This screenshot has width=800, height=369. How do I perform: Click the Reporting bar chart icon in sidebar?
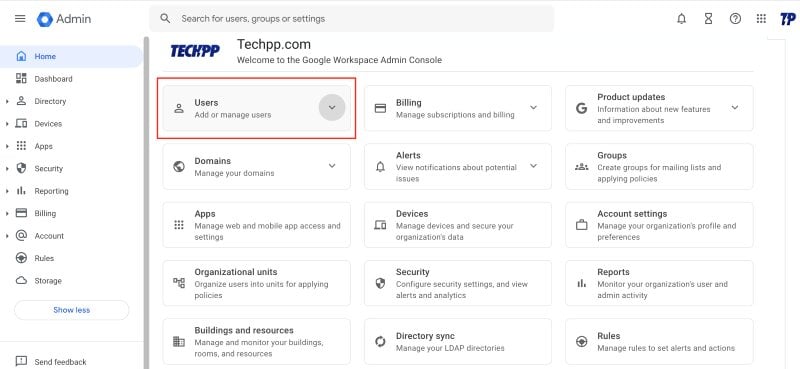[21, 191]
